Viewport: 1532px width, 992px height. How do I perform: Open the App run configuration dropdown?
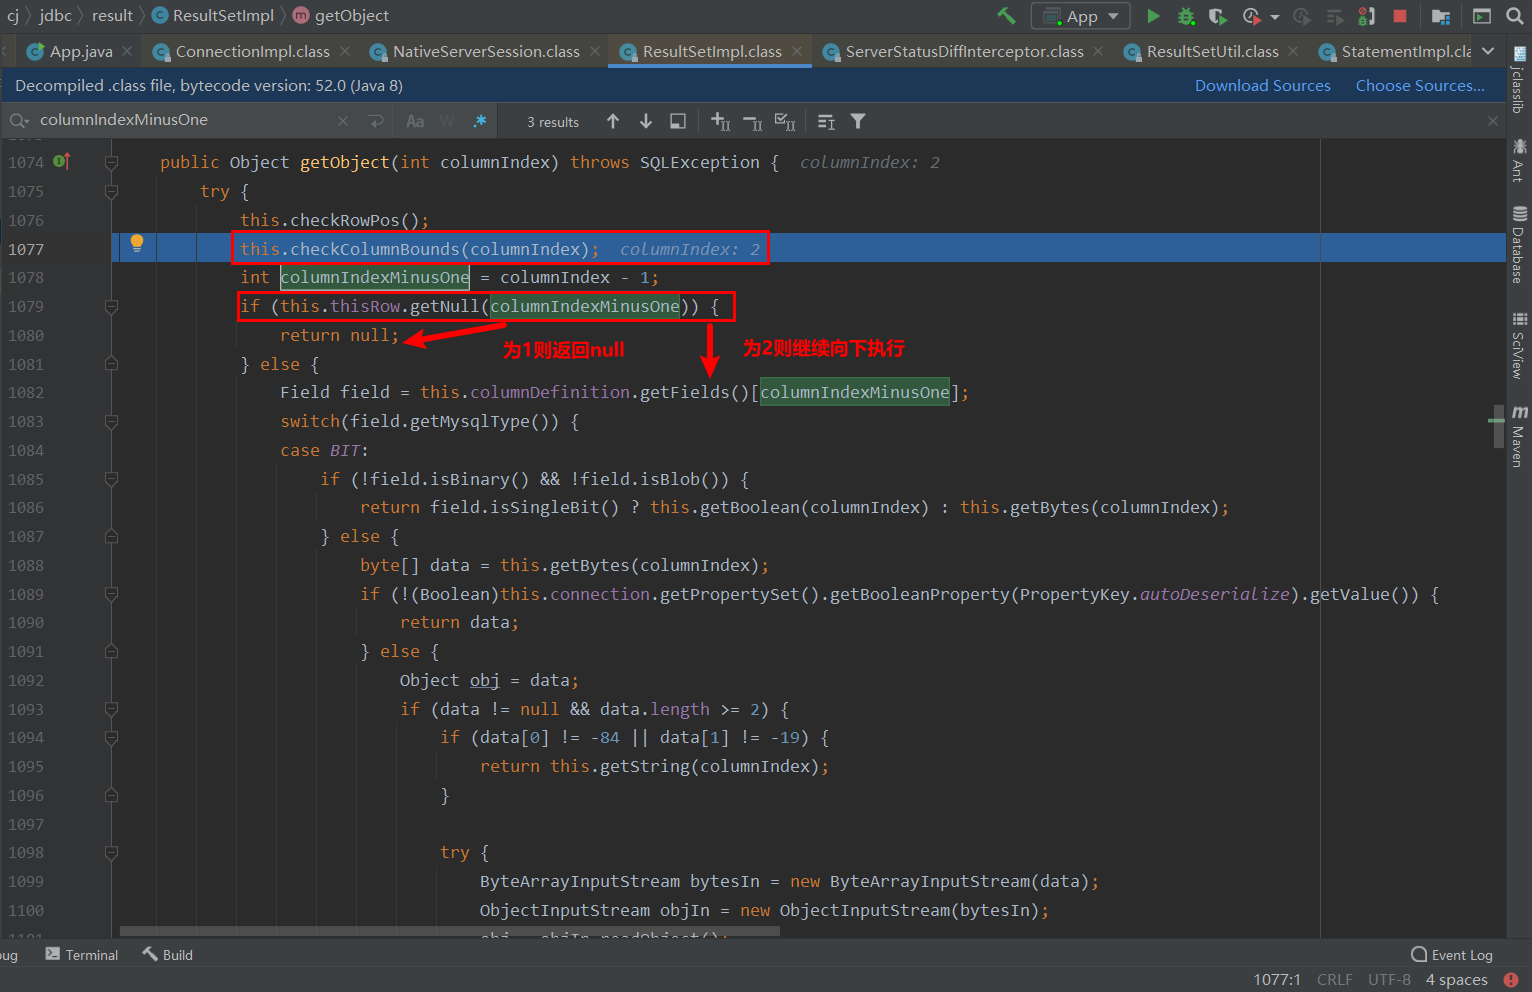[x=1082, y=16]
